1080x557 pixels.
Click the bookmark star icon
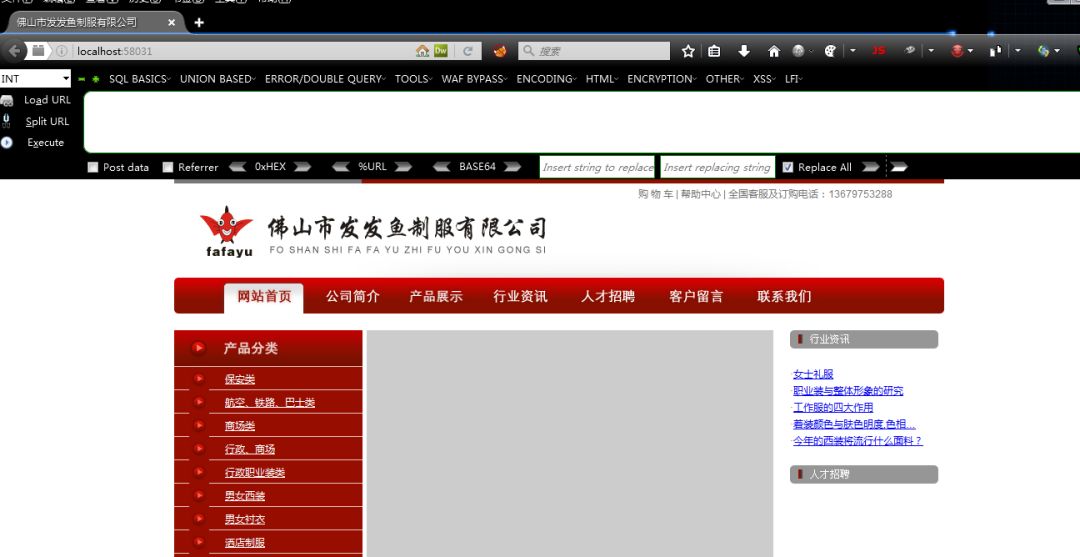[x=687, y=51]
